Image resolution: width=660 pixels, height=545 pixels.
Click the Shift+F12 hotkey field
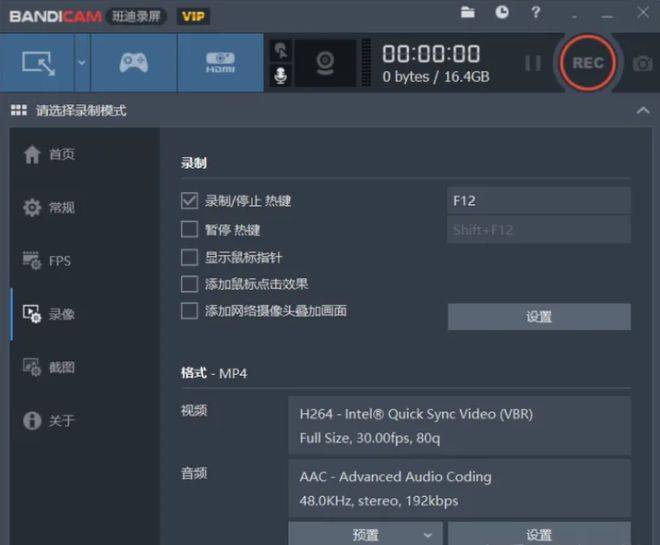539,230
